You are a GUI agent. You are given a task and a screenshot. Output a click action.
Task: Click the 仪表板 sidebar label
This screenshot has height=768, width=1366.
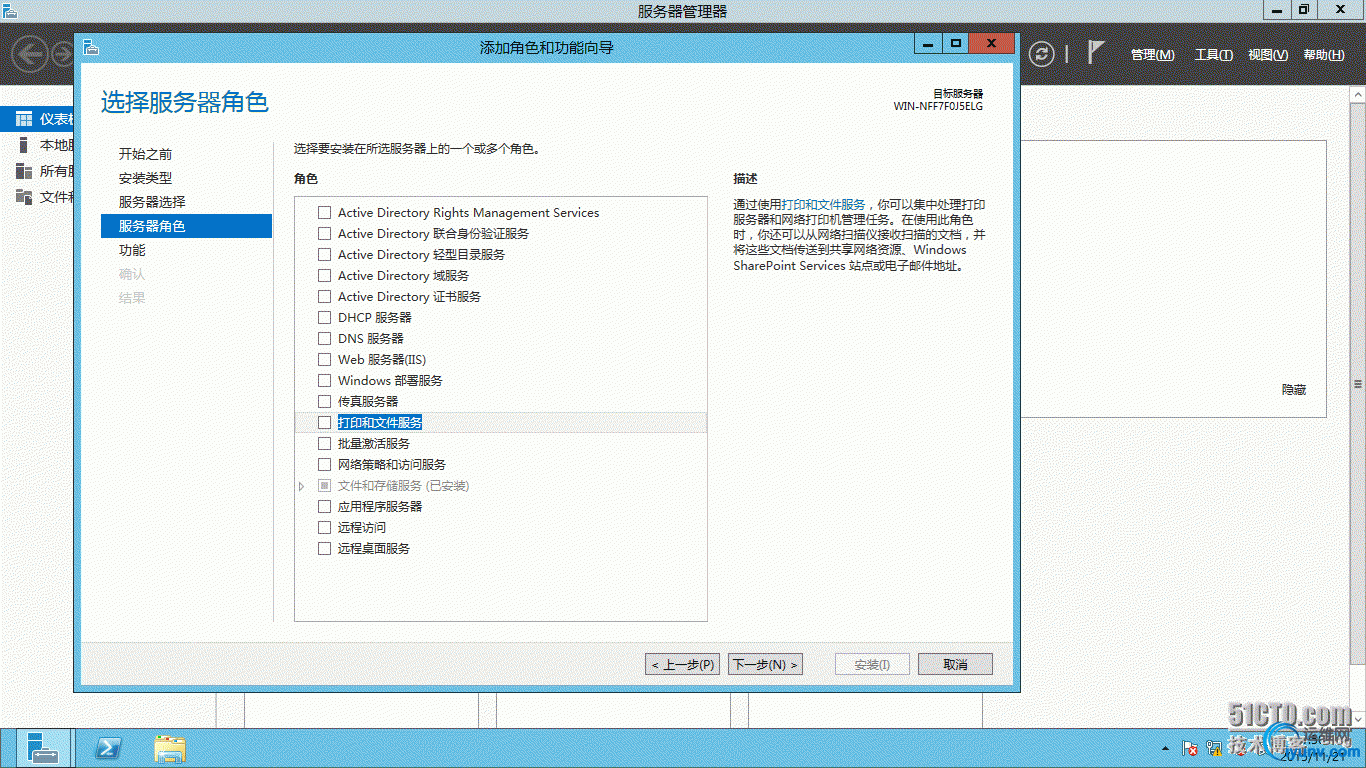(x=56, y=119)
